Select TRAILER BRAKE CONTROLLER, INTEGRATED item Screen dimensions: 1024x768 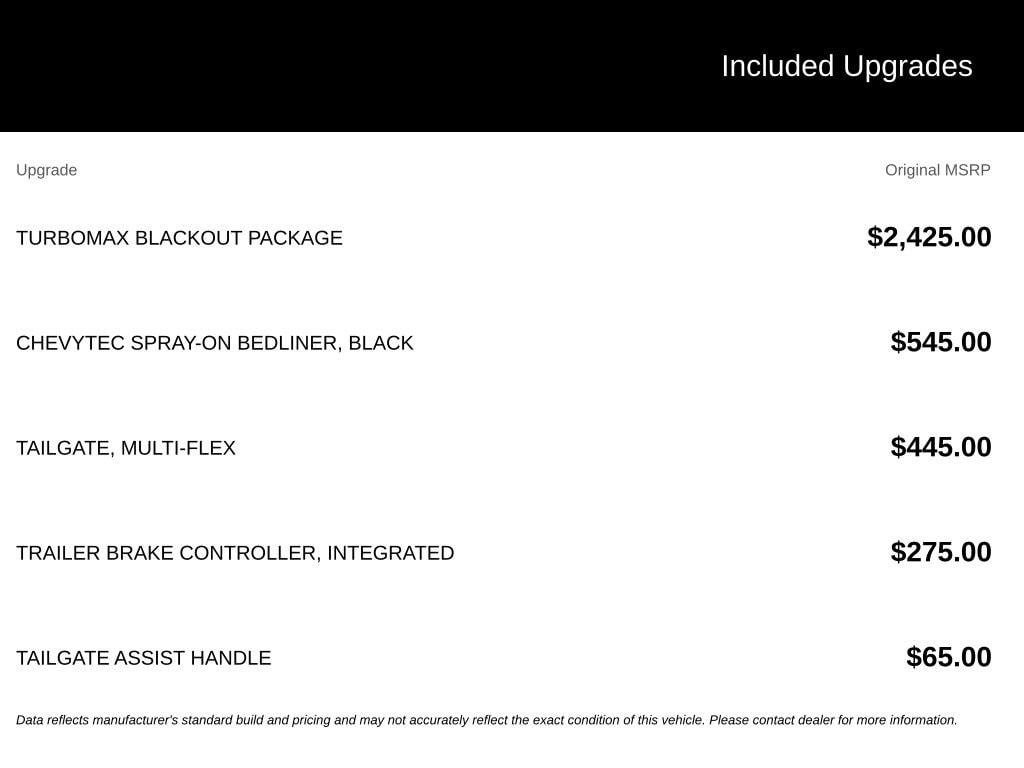(x=234, y=553)
